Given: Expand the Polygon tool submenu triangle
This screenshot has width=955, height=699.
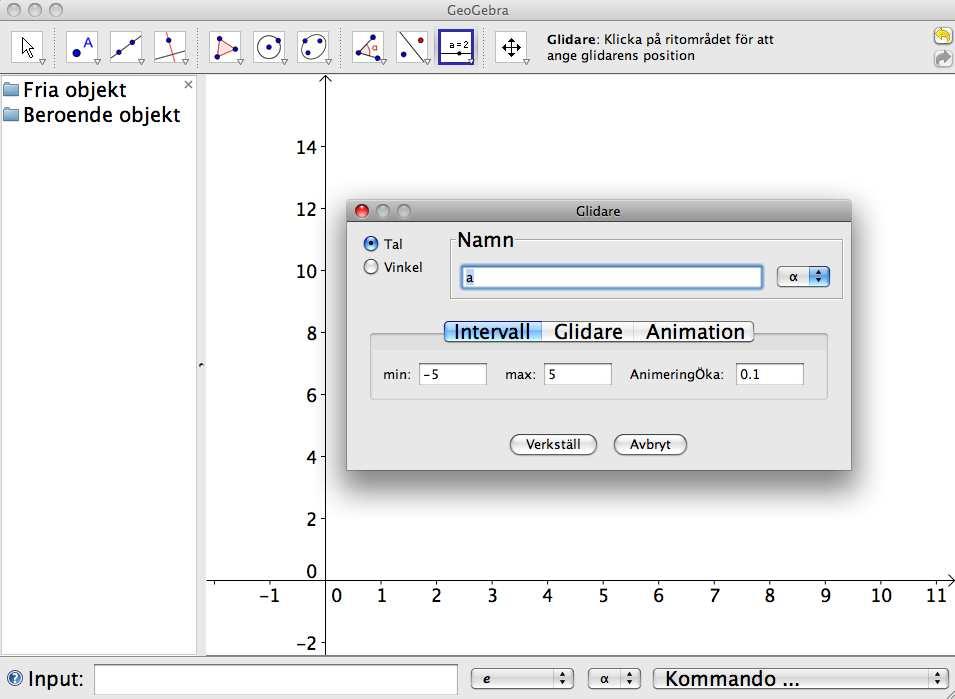Looking at the screenshot, I should point(239,61).
